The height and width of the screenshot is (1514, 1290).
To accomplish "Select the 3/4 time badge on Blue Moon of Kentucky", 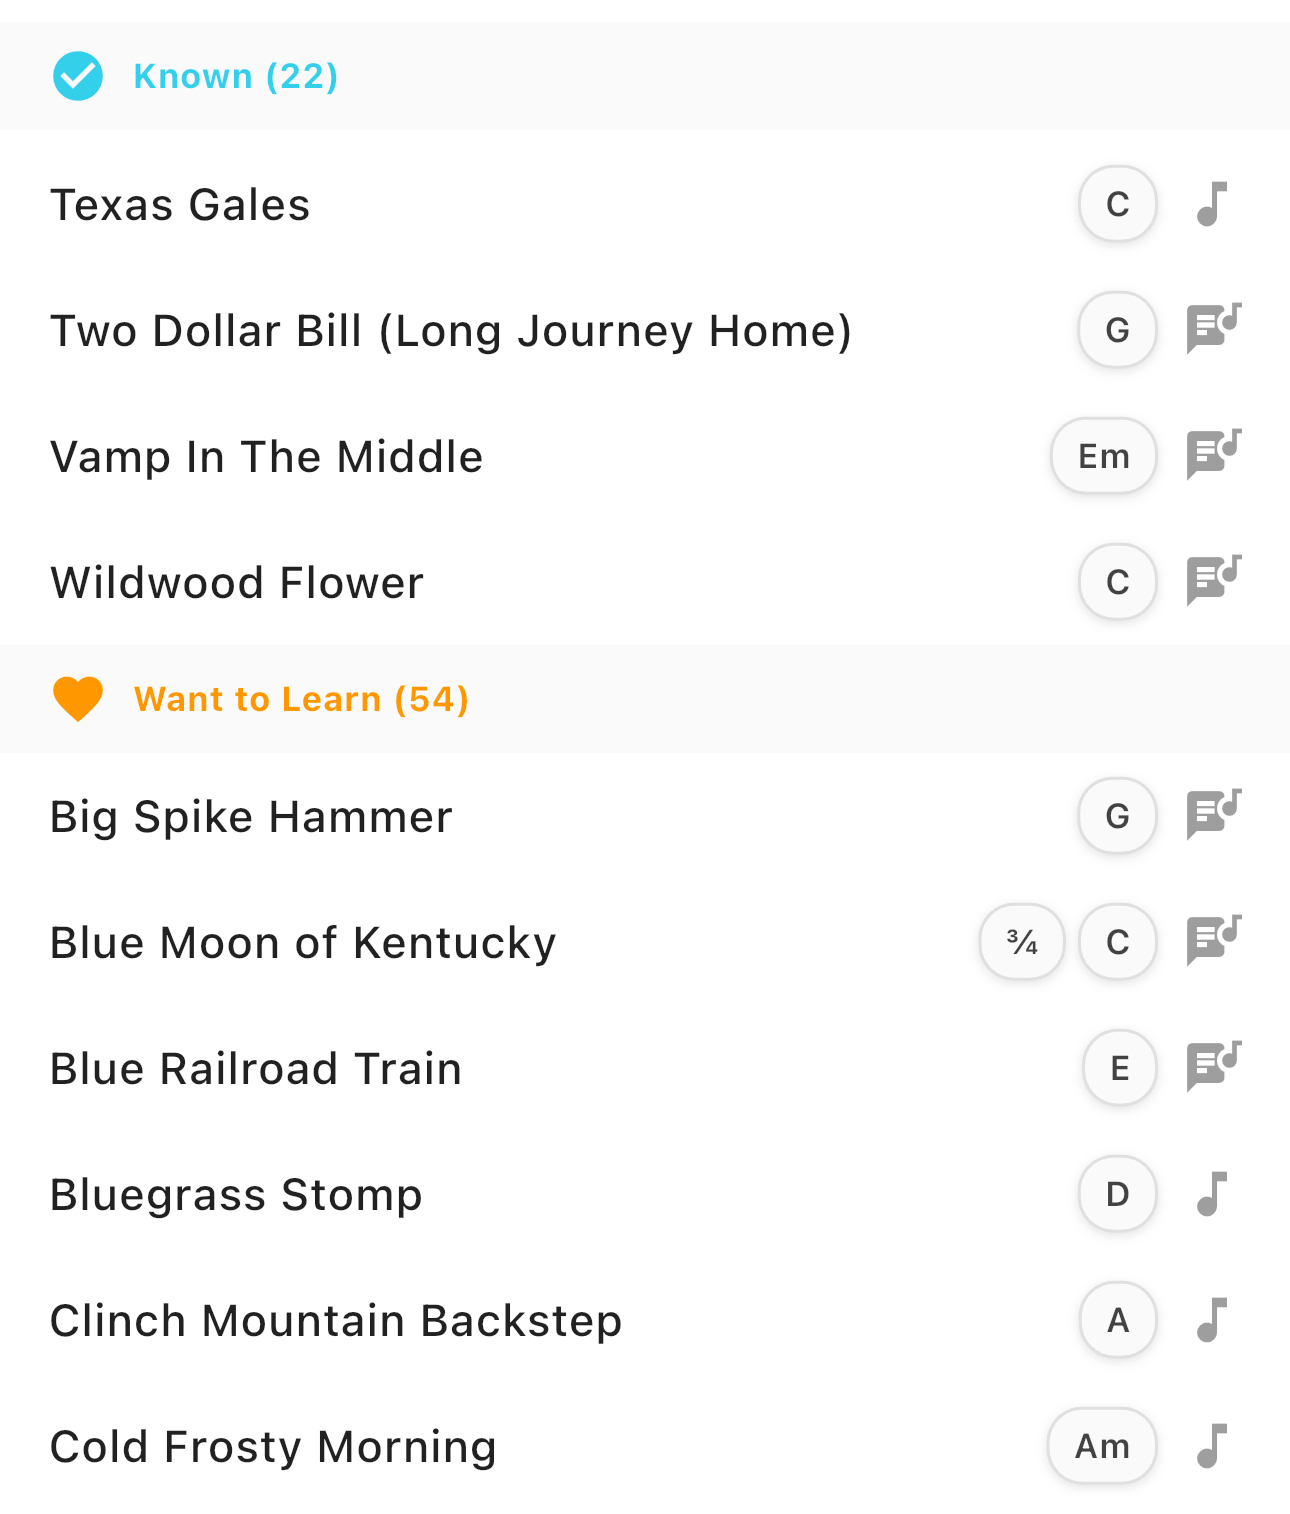I will click(1022, 942).
